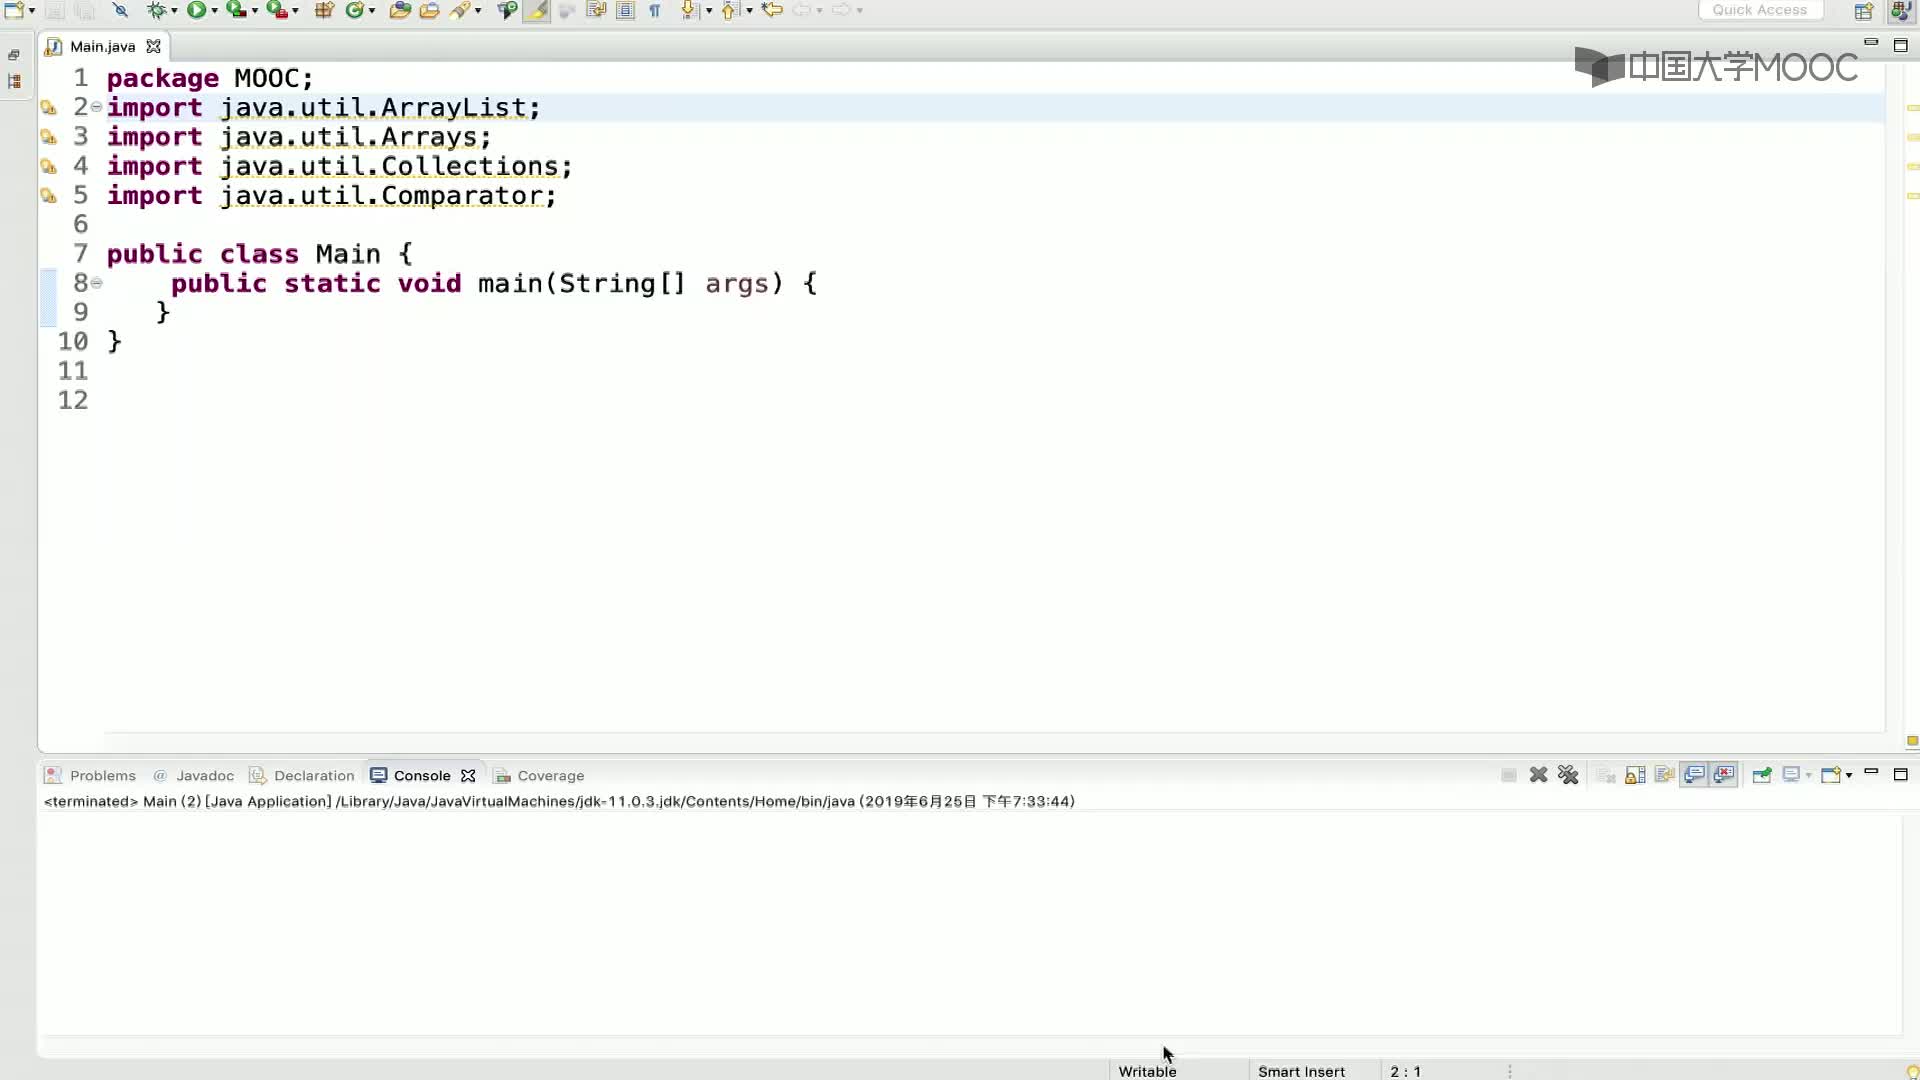
Task: Collapse the import block on line 2
Action: coord(97,106)
